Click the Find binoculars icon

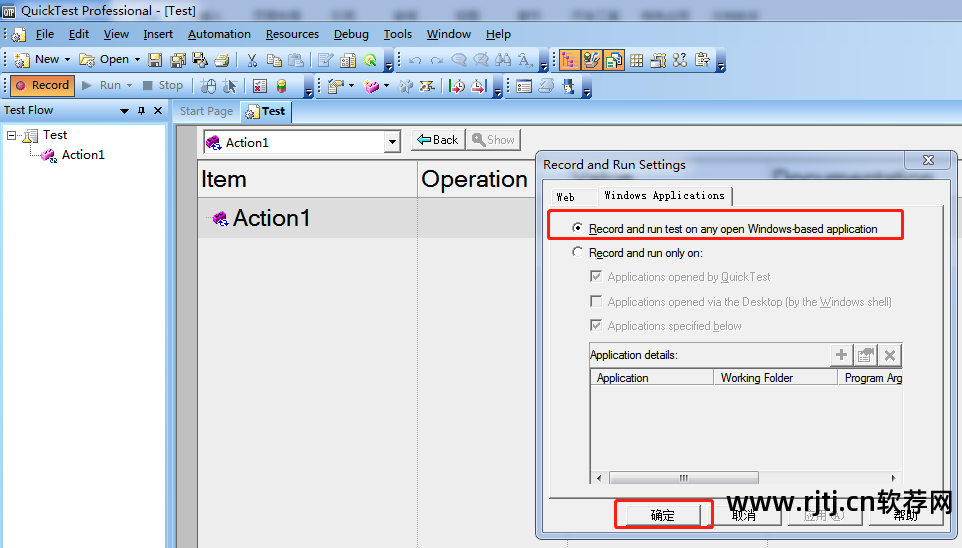pyautogui.click(x=503, y=60)
